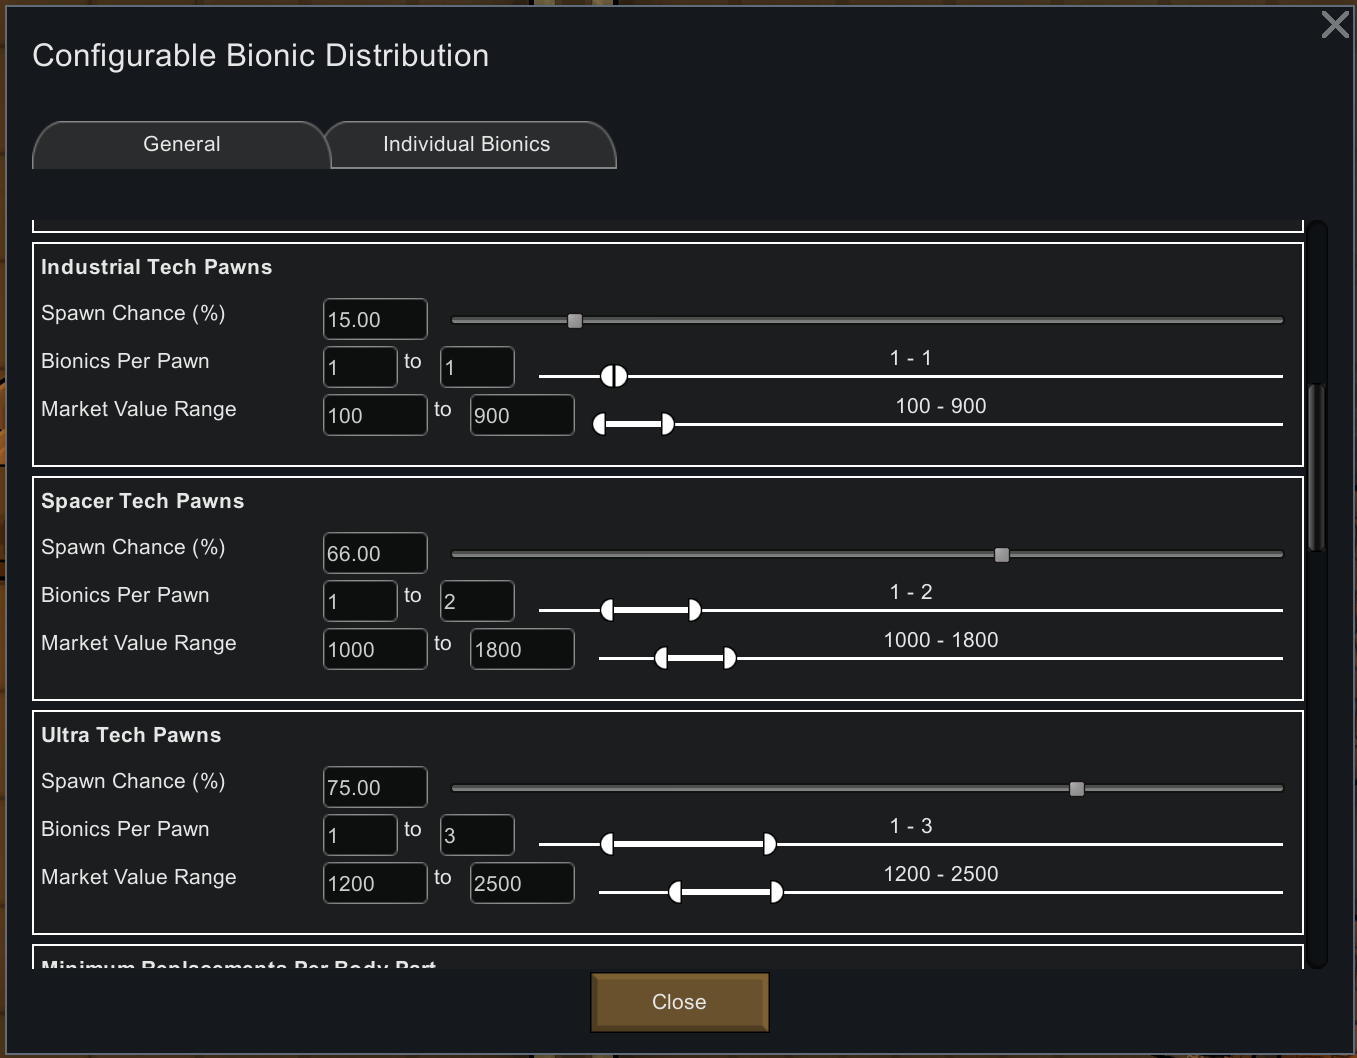The height and width of the screenshot is (1058, 1357).
Task: Click the Spacer Tech Spawn Chance field showing 66.00
Action: point(375,553)
